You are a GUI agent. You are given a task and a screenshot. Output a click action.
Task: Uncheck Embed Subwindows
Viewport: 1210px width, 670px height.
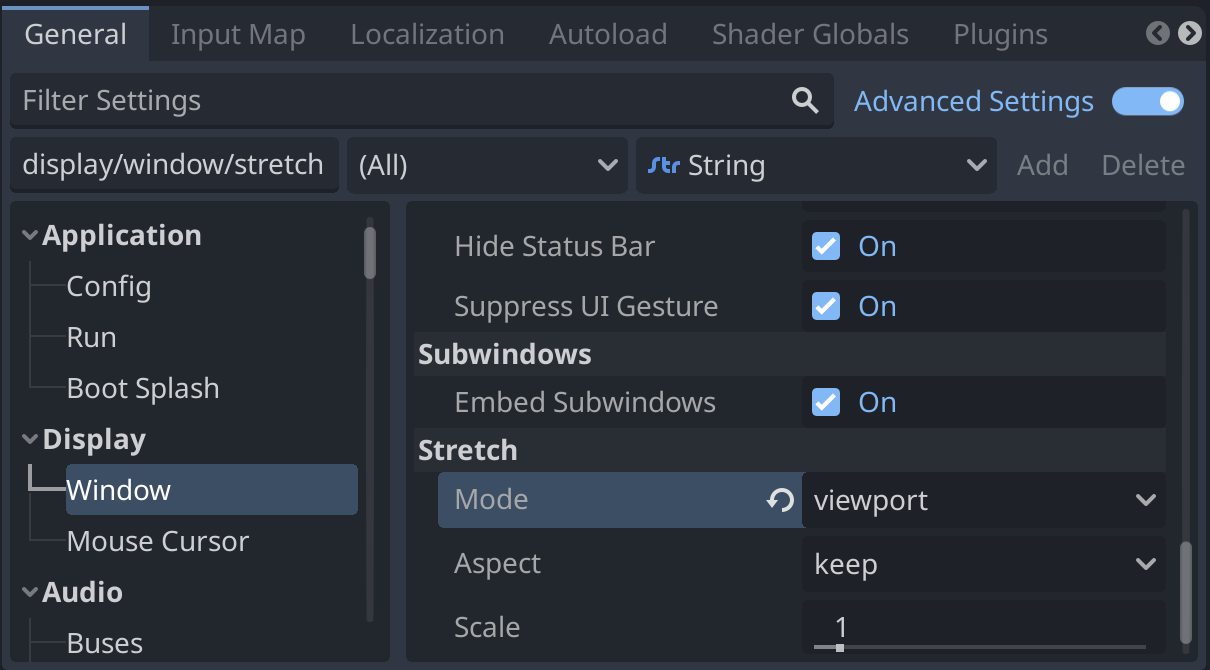(824, 402)
